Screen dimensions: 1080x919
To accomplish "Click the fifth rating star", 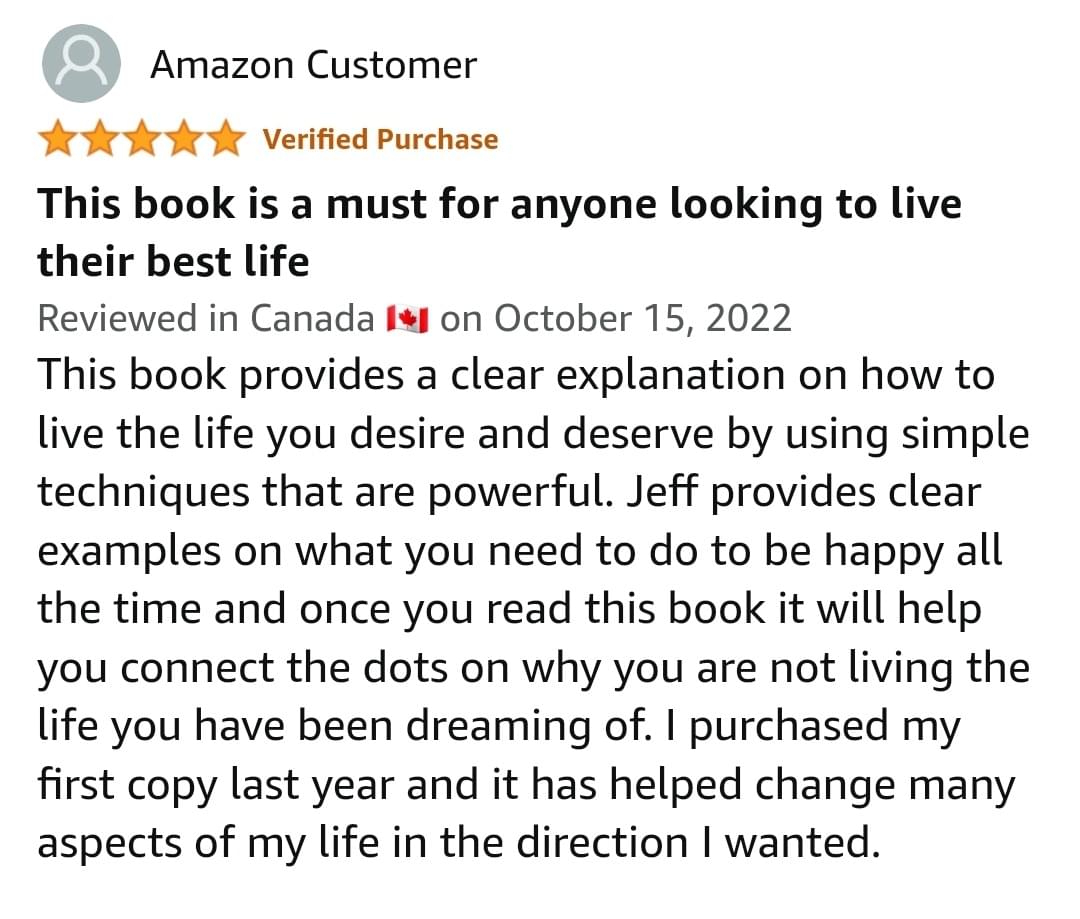I will [224, 139].
